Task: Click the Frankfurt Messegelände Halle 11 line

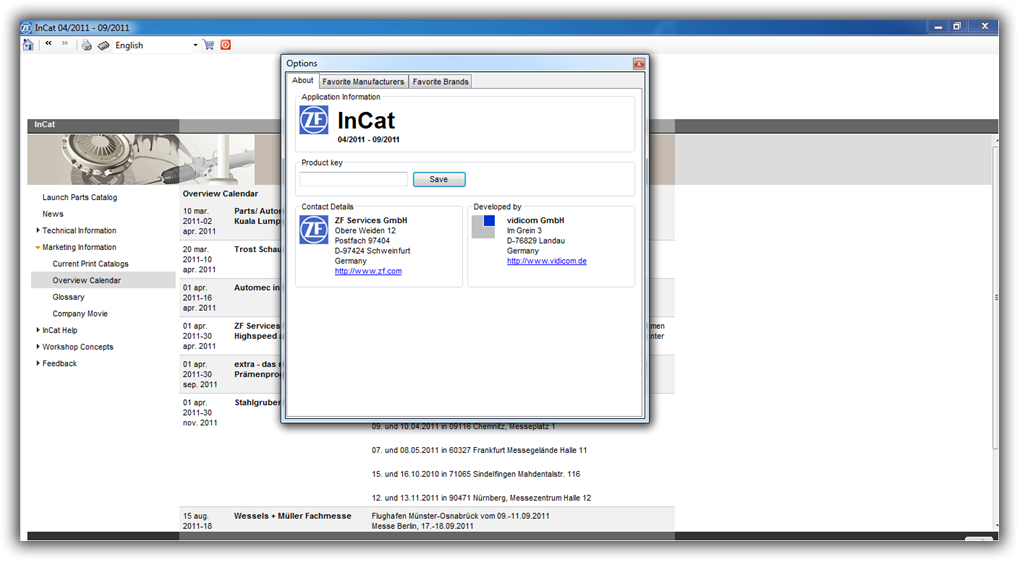Action: click(479, 450)
